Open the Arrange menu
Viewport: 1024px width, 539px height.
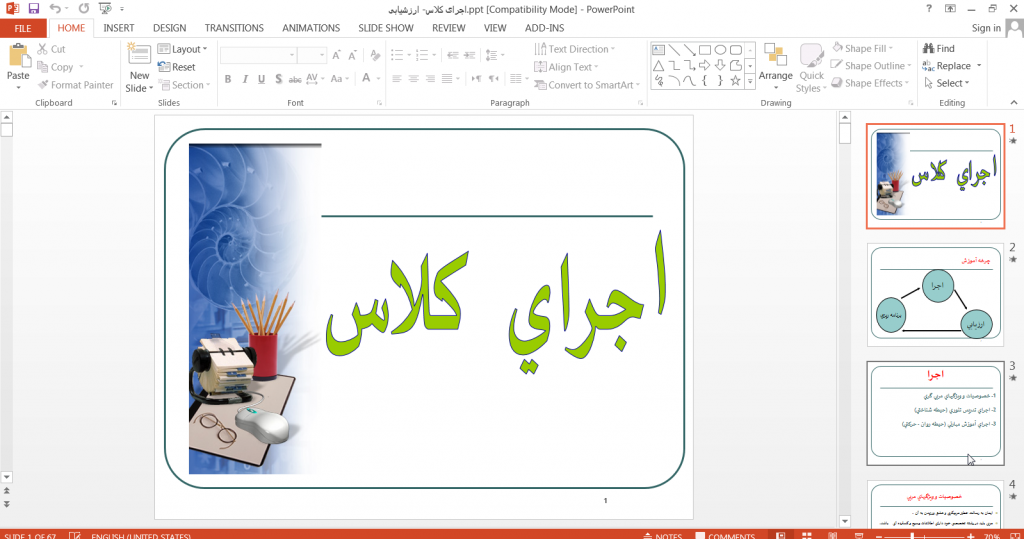click(x=775, y=67)
